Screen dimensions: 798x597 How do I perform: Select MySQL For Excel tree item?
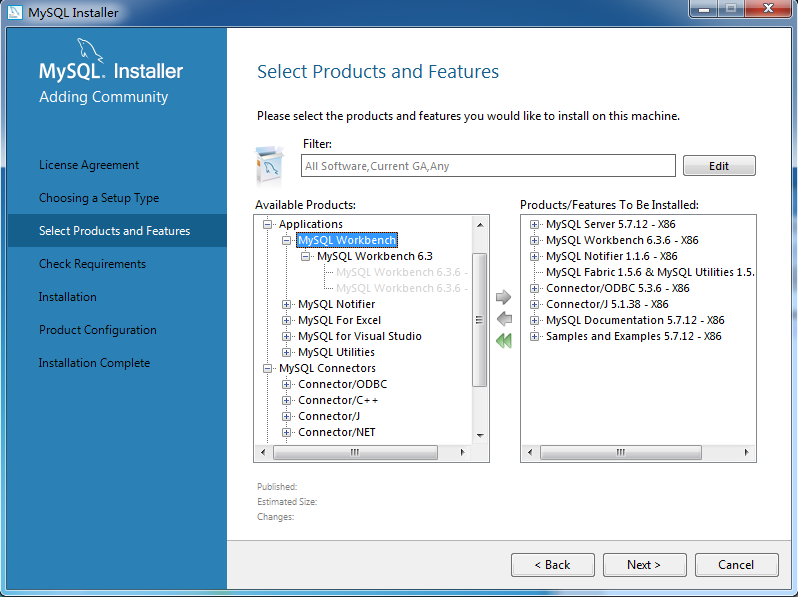(x=339, y=320)
